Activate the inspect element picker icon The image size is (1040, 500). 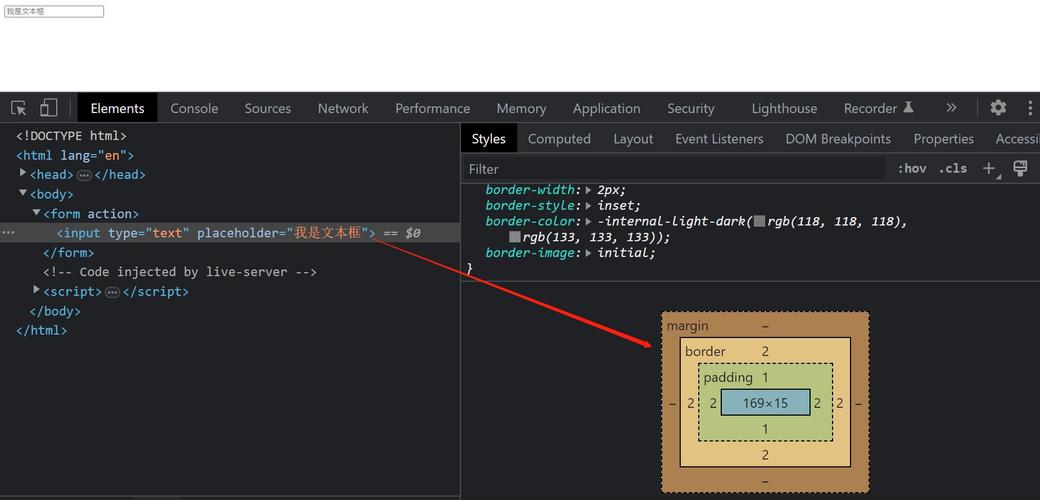[18, 108]
